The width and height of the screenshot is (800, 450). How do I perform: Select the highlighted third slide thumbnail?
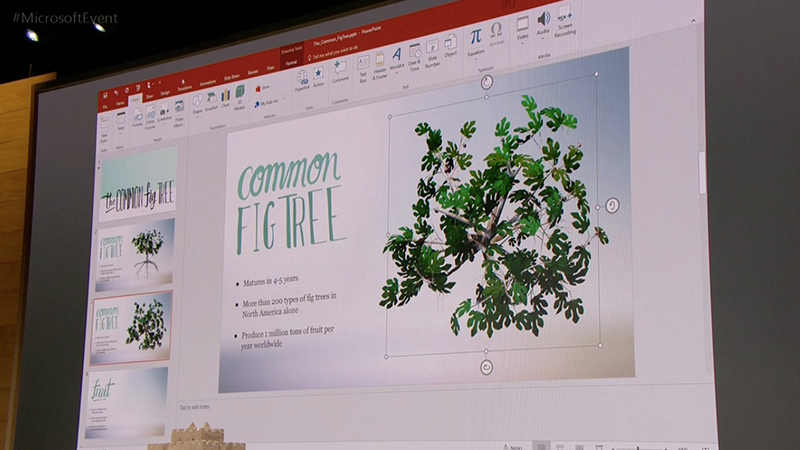pos(131,328)
